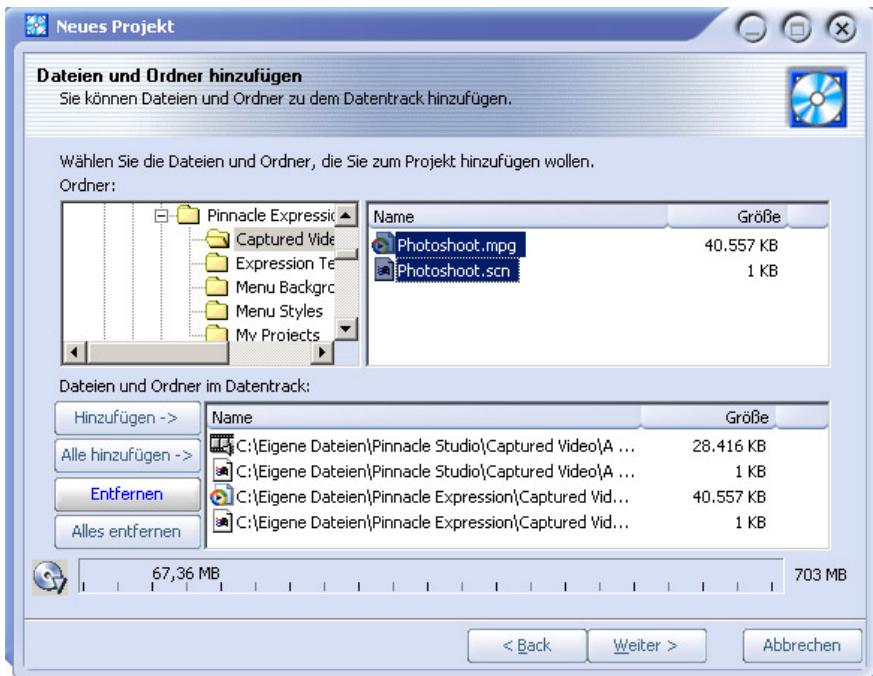Click the 703 MB capacity label
873x676 pixels.
pos(820,574)
